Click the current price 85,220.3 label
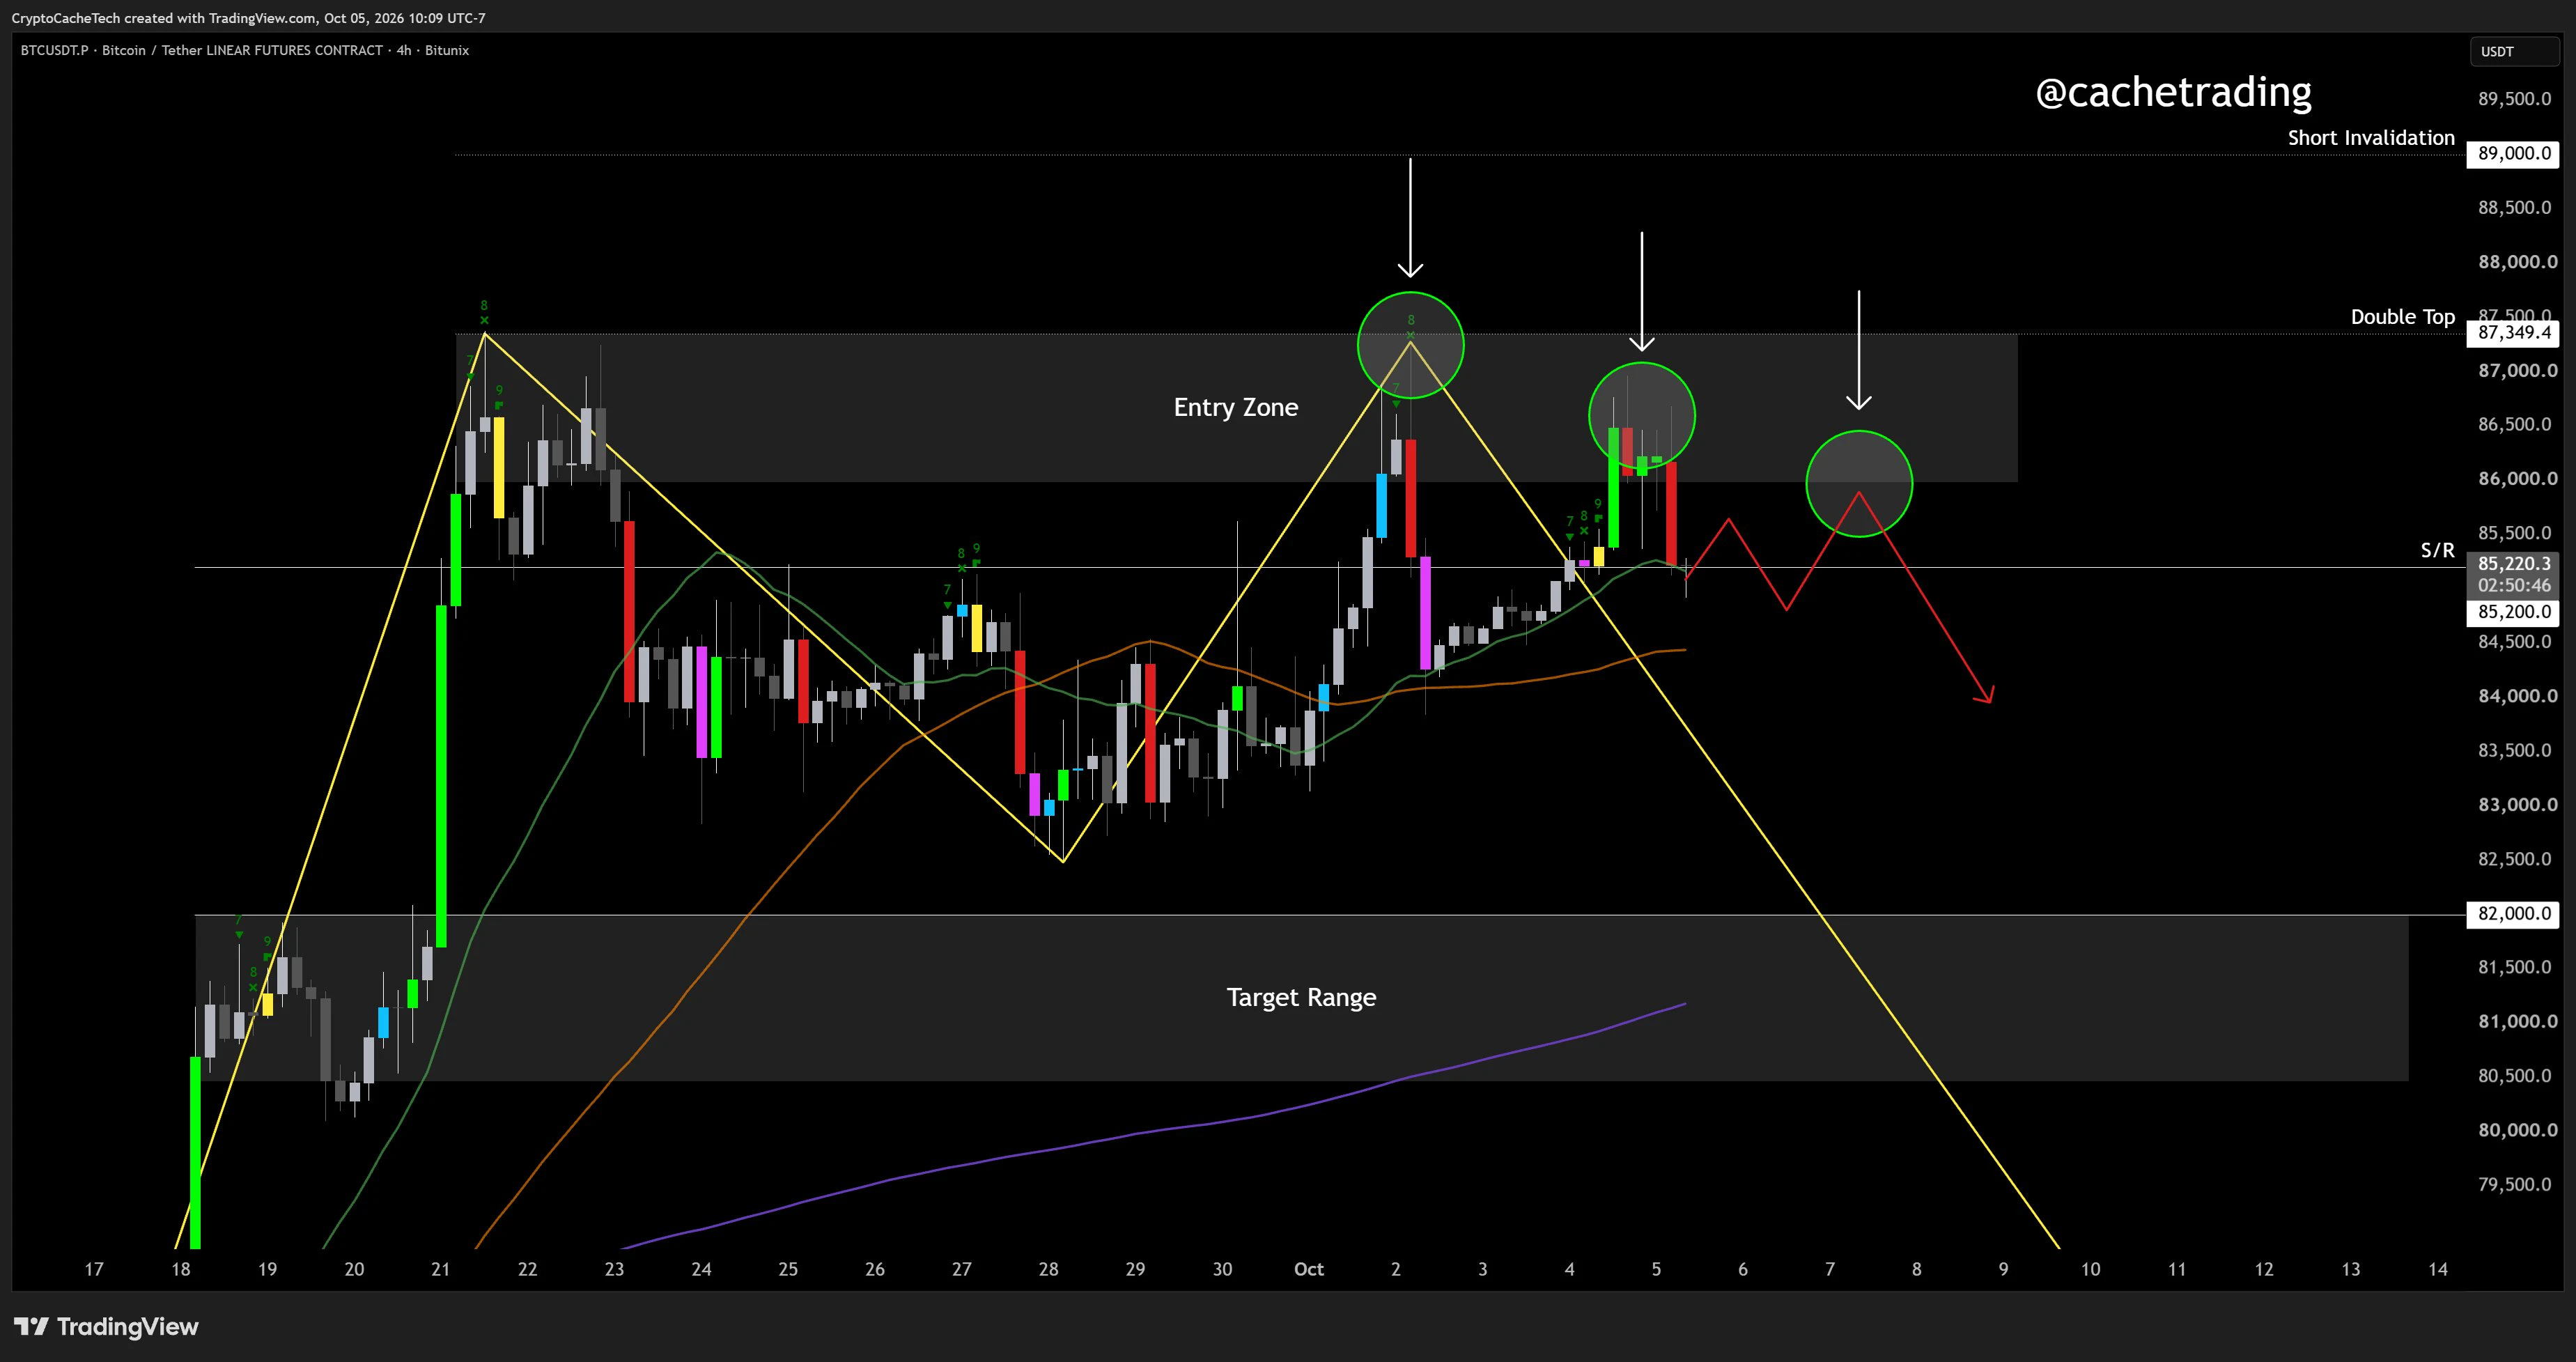This screenshot has width=2576, height=1362. (2513, 564)
